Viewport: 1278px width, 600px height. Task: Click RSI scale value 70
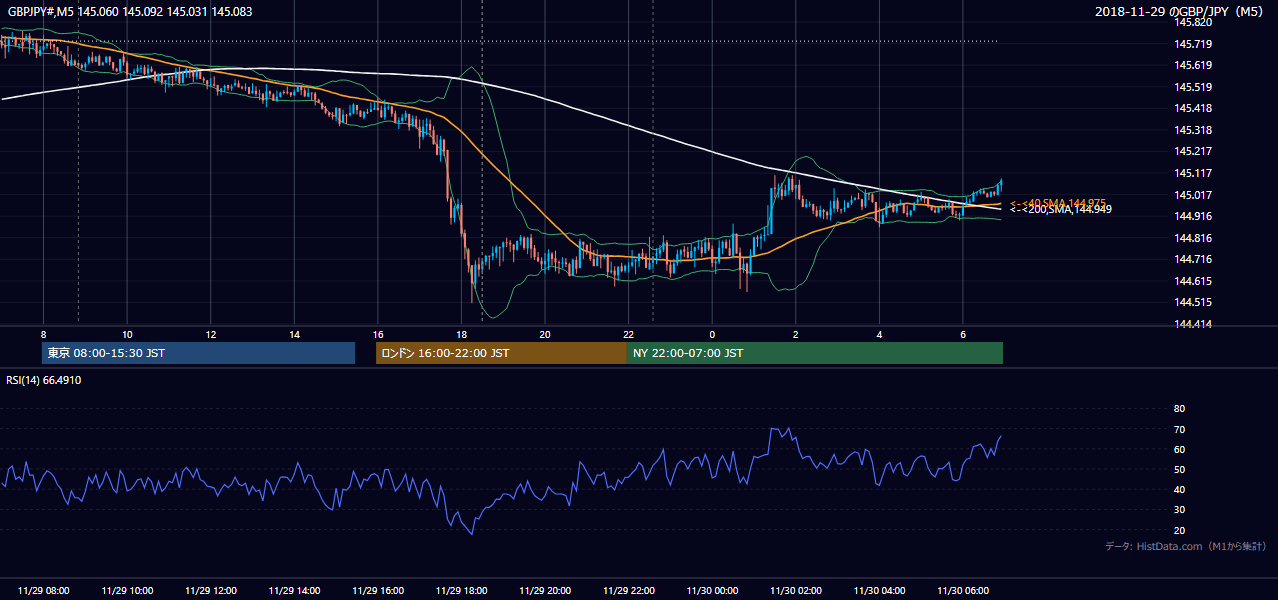(x=1179, y=429)
